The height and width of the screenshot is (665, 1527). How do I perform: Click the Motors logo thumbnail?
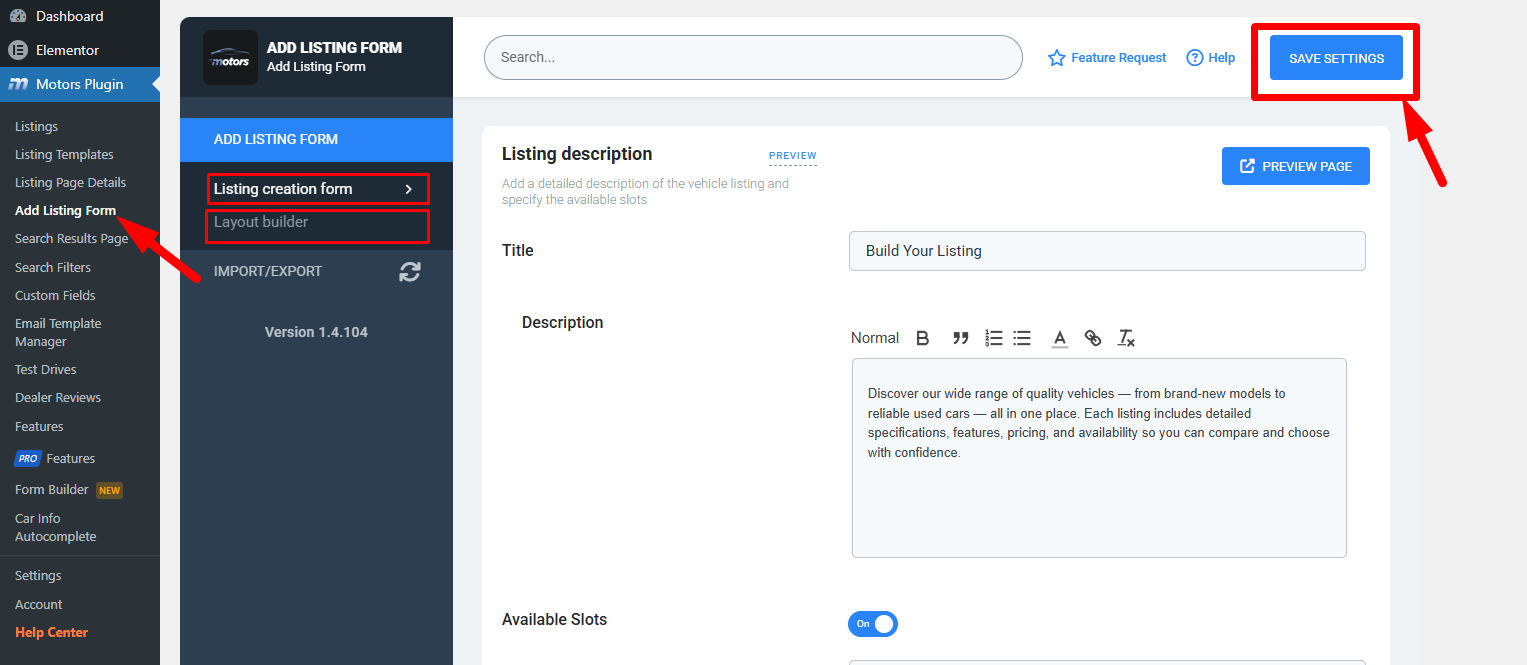coord(230,58)
